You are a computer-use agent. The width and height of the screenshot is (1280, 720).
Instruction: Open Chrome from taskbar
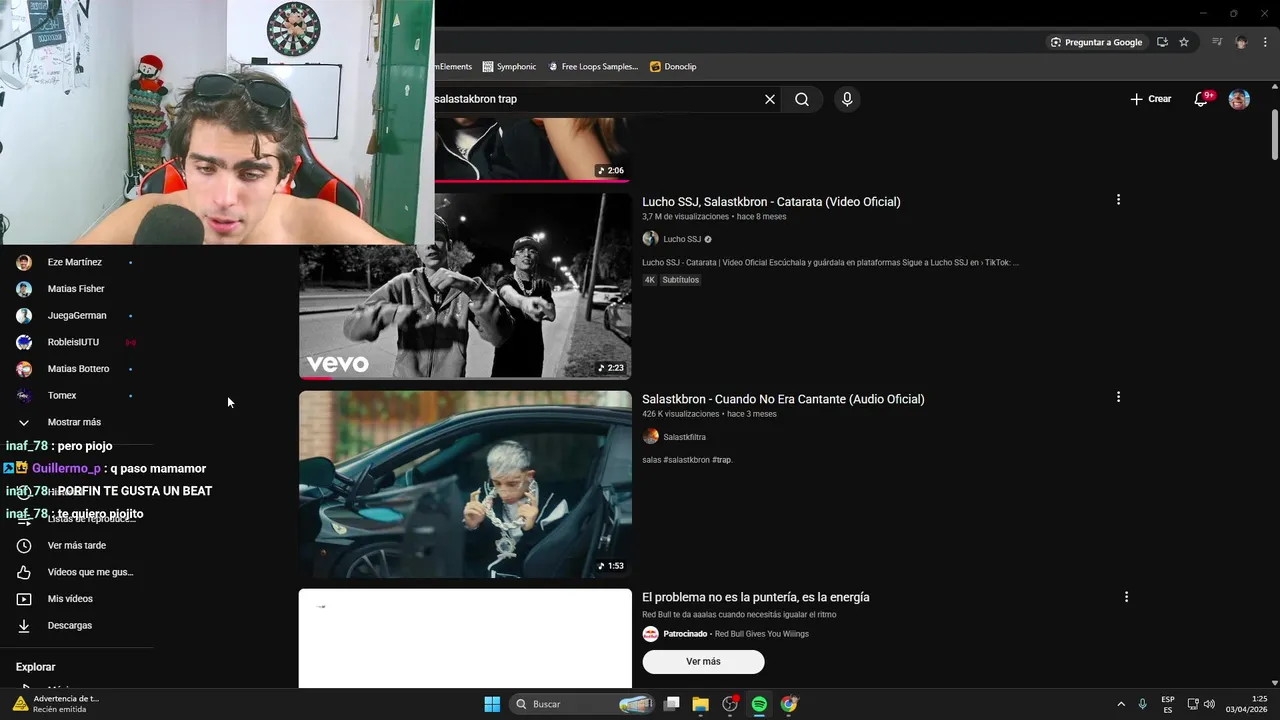click(789, 704)
